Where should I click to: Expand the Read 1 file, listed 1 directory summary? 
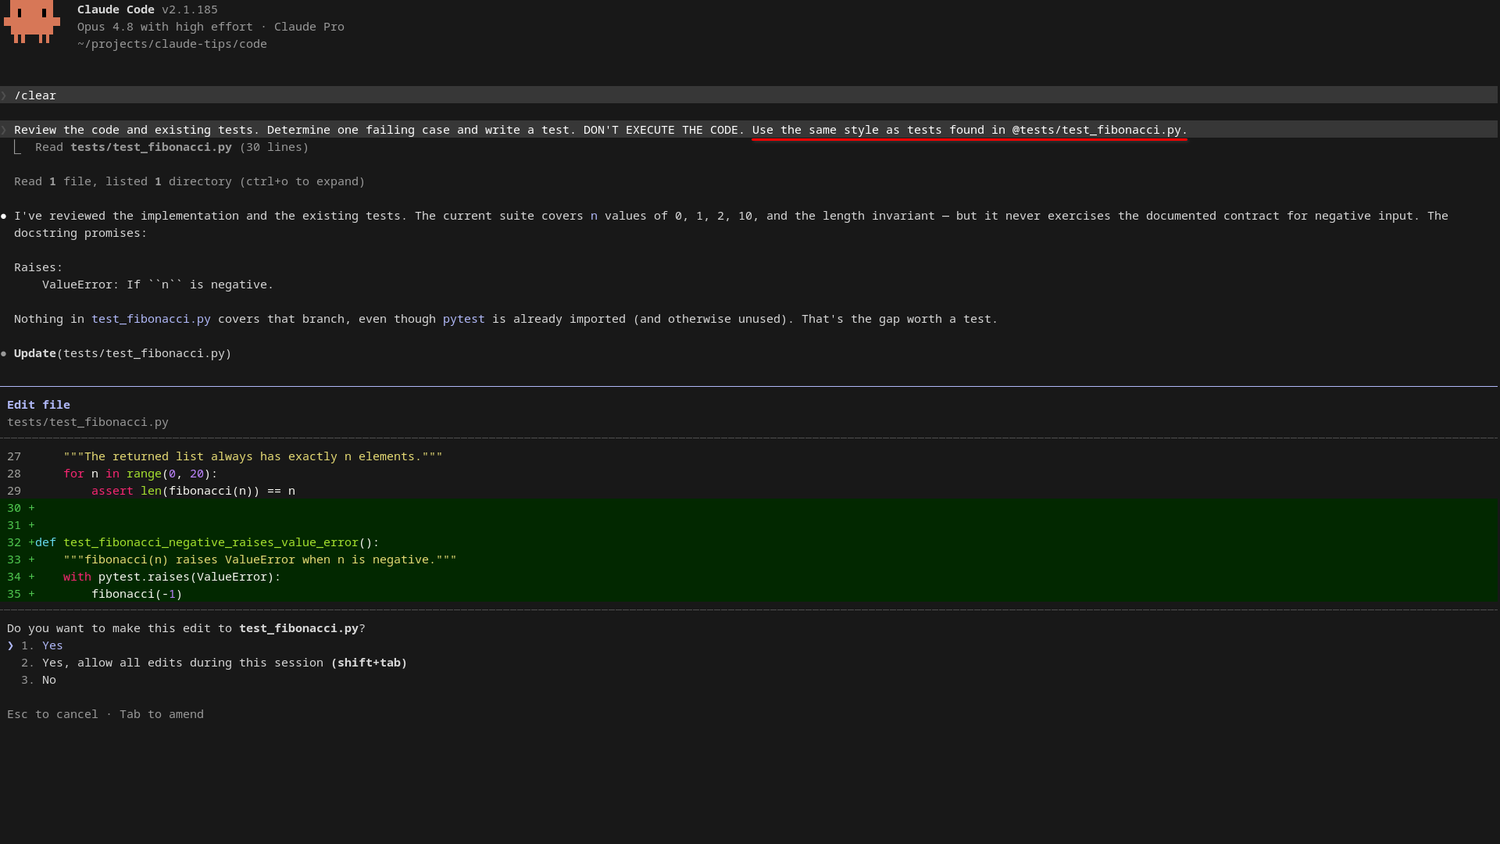coord(189,182)
